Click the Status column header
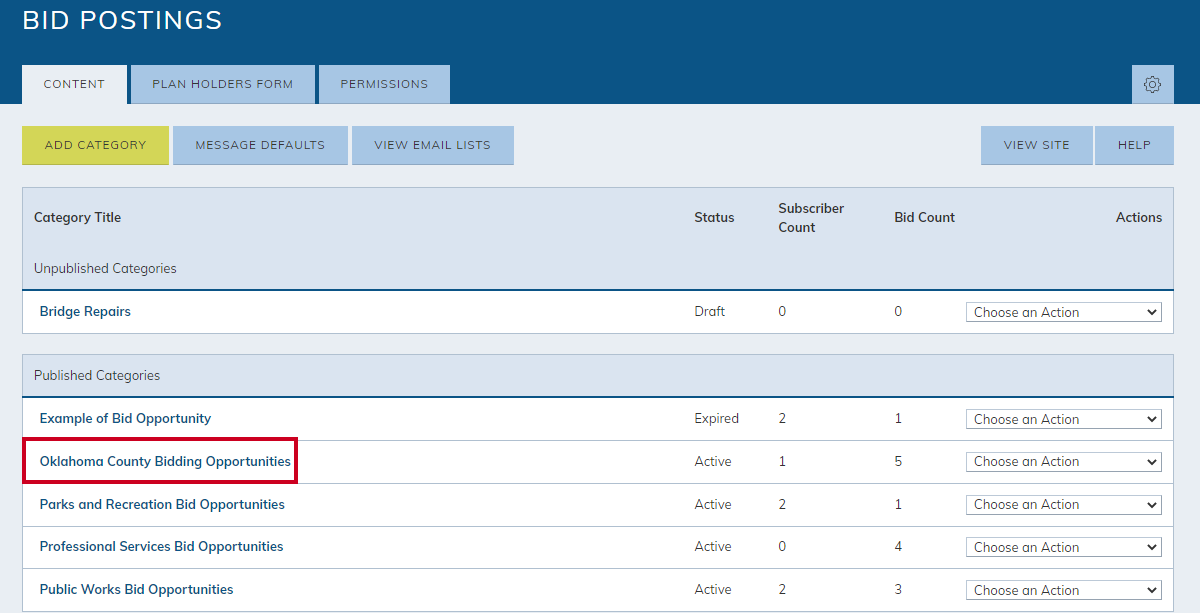 (x=714, y=218)
